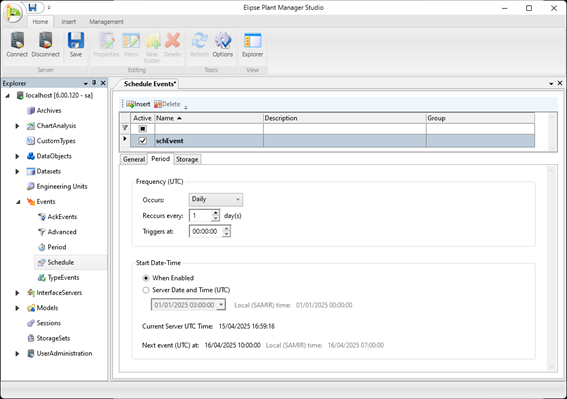This screenshot has width=567, height=399.
Task: Select Schedule node in Explorer
Action: click(60, 262)
